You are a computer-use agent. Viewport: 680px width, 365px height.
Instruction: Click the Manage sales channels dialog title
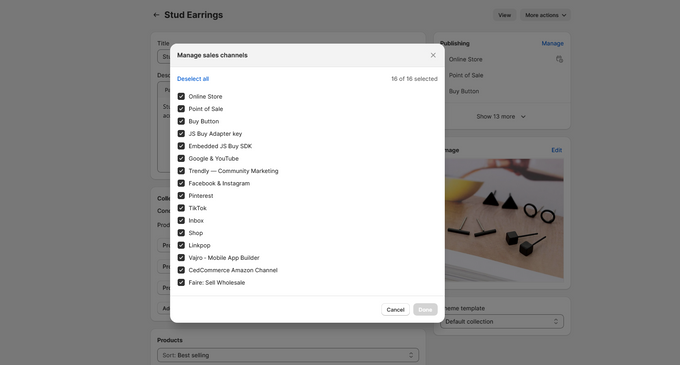coord(212,55)
